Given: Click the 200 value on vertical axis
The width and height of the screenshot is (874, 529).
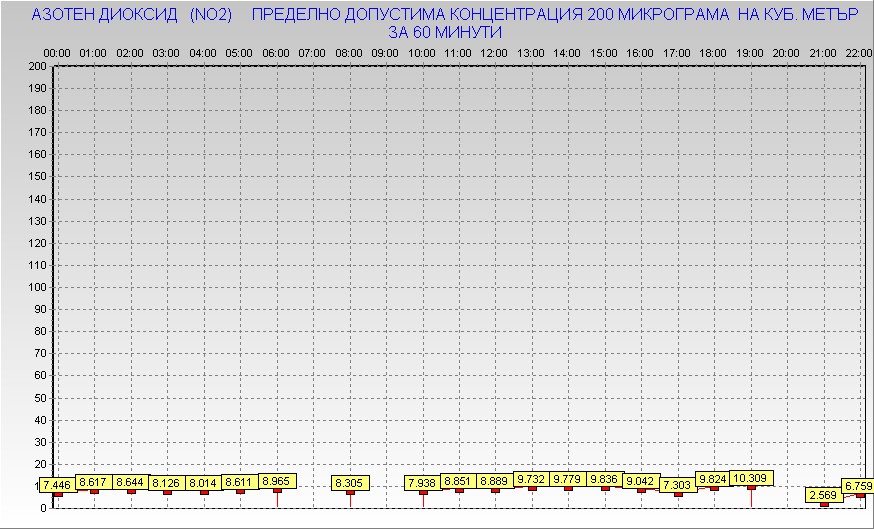Looking at the screenshot, I should pyautogui.click(x=37, y=66).
